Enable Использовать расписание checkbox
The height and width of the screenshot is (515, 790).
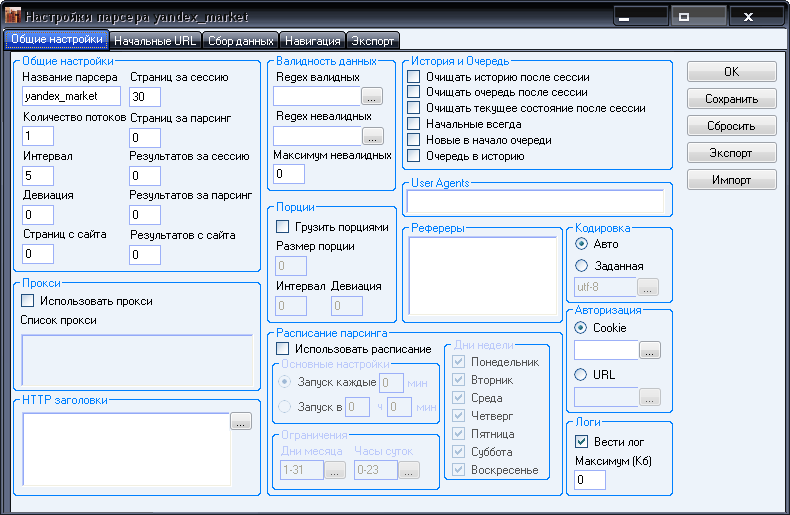pos(282,349)
